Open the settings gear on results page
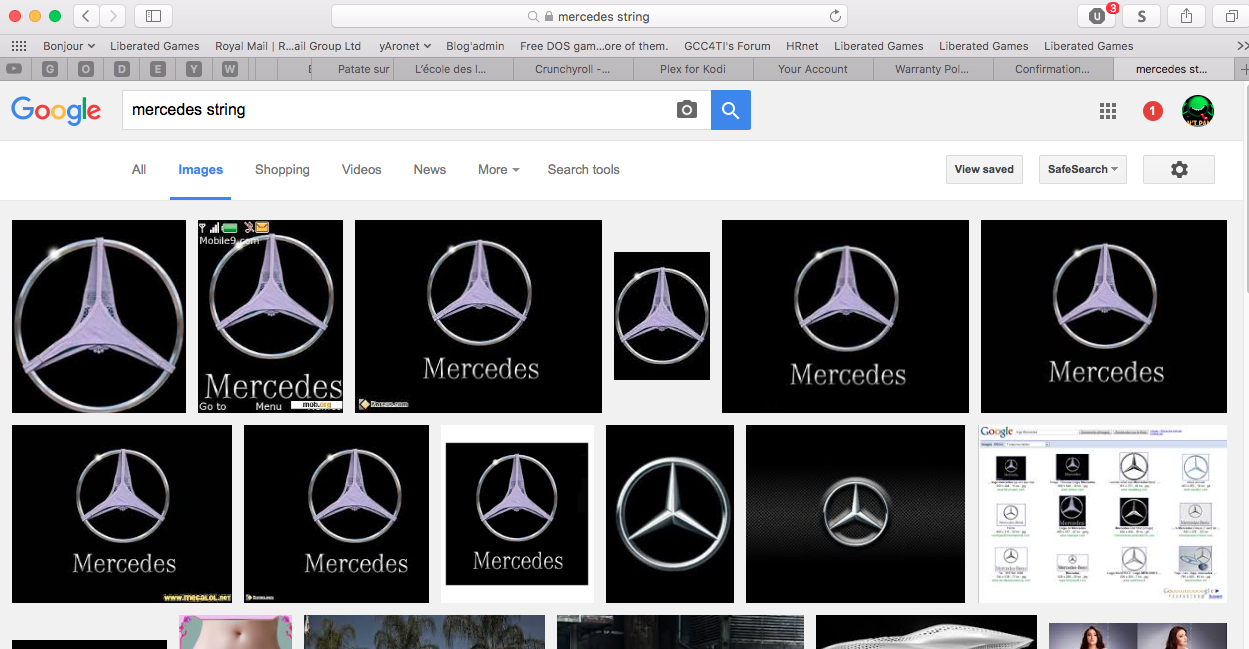The image size is (1249, 649). click(1178, 170)
